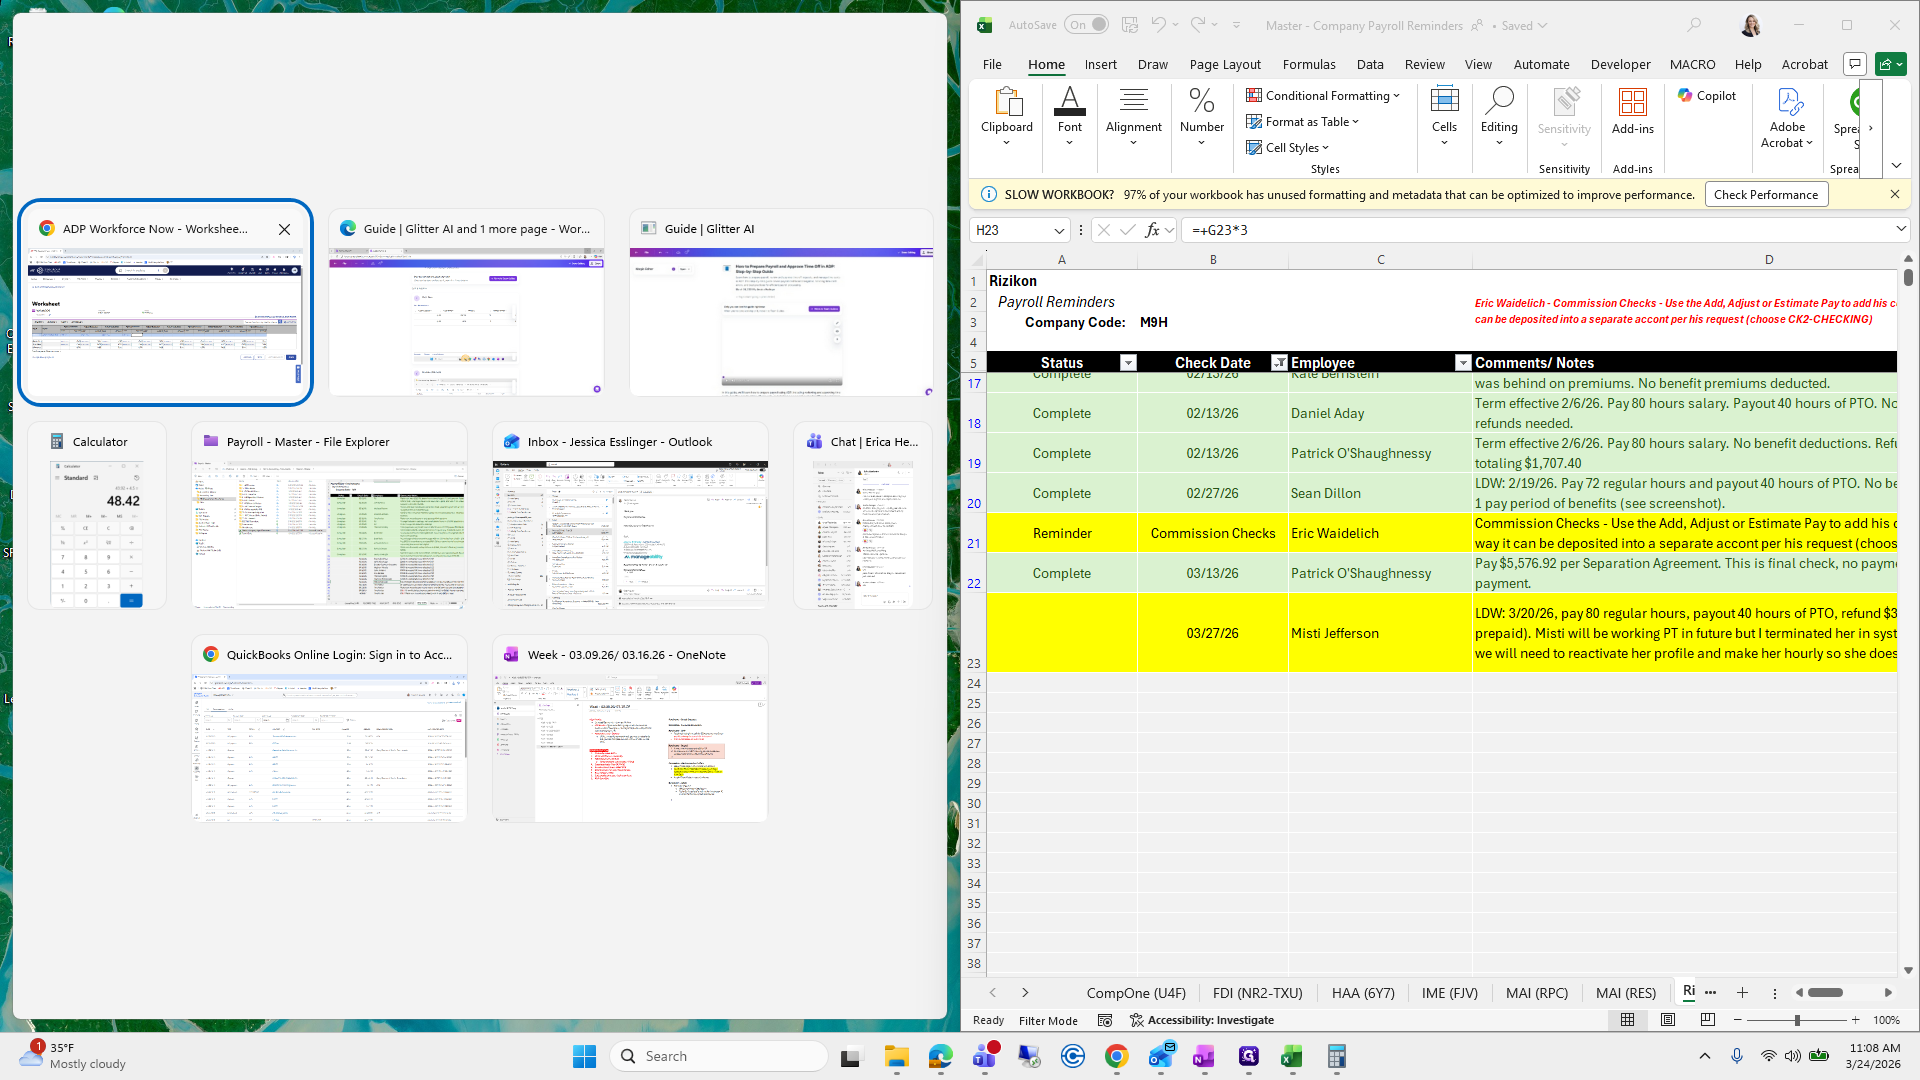Click the Insert Function fx icon
Screen dimensions: 1920x1080
(1152, 230)
